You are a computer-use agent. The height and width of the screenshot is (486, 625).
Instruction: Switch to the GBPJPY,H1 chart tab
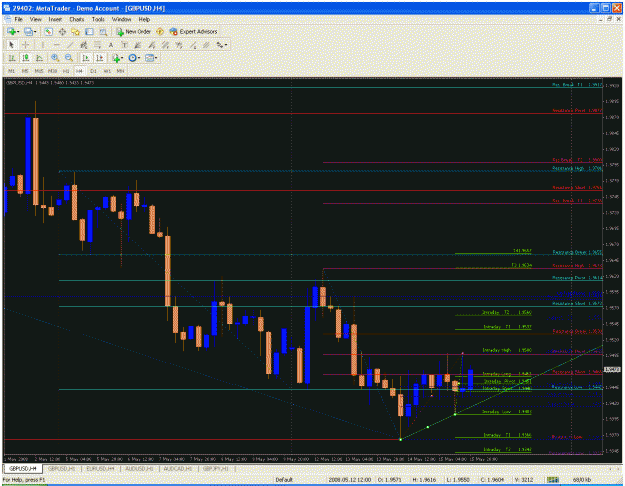pos(216,469)
